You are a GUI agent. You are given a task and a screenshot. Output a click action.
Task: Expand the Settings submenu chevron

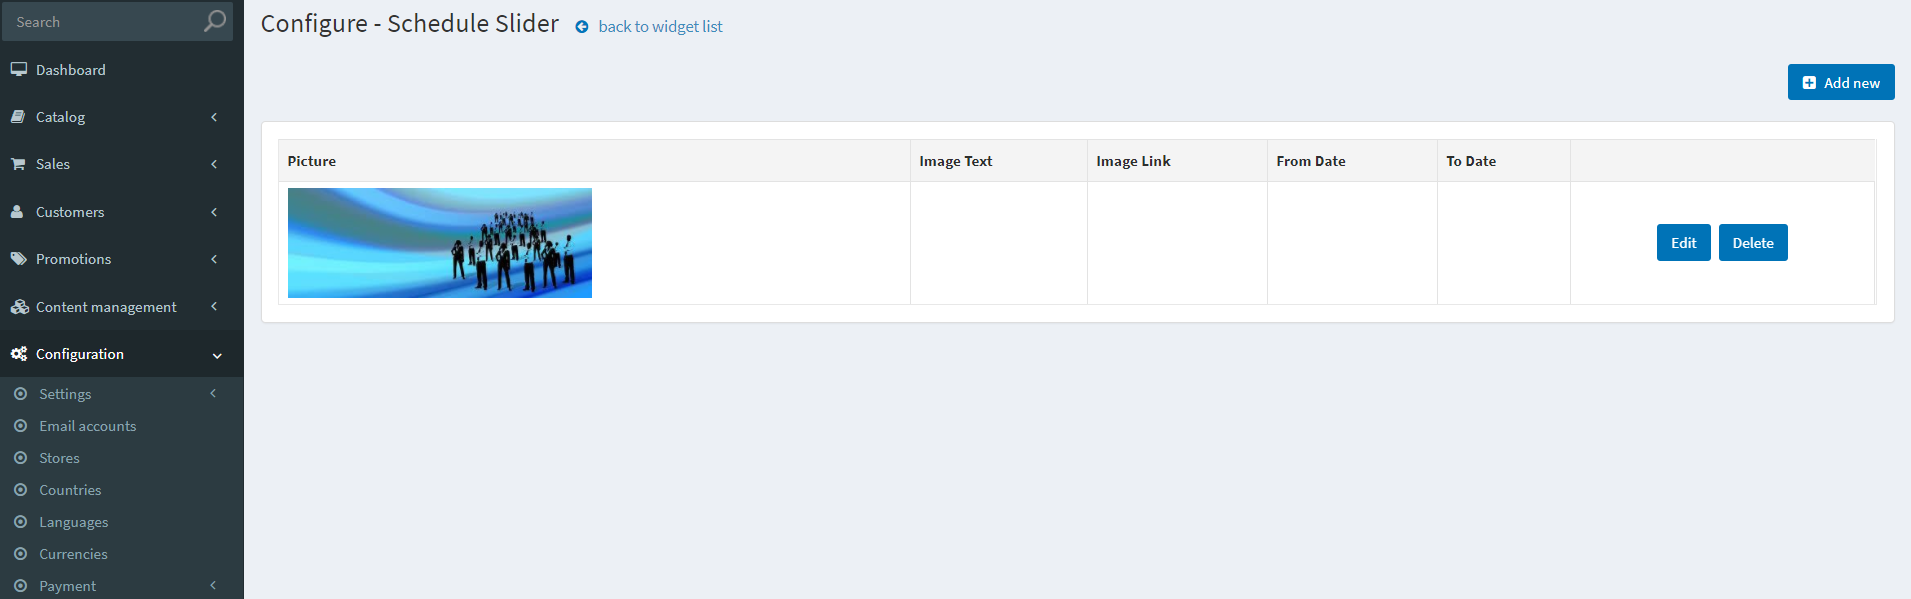213,394
